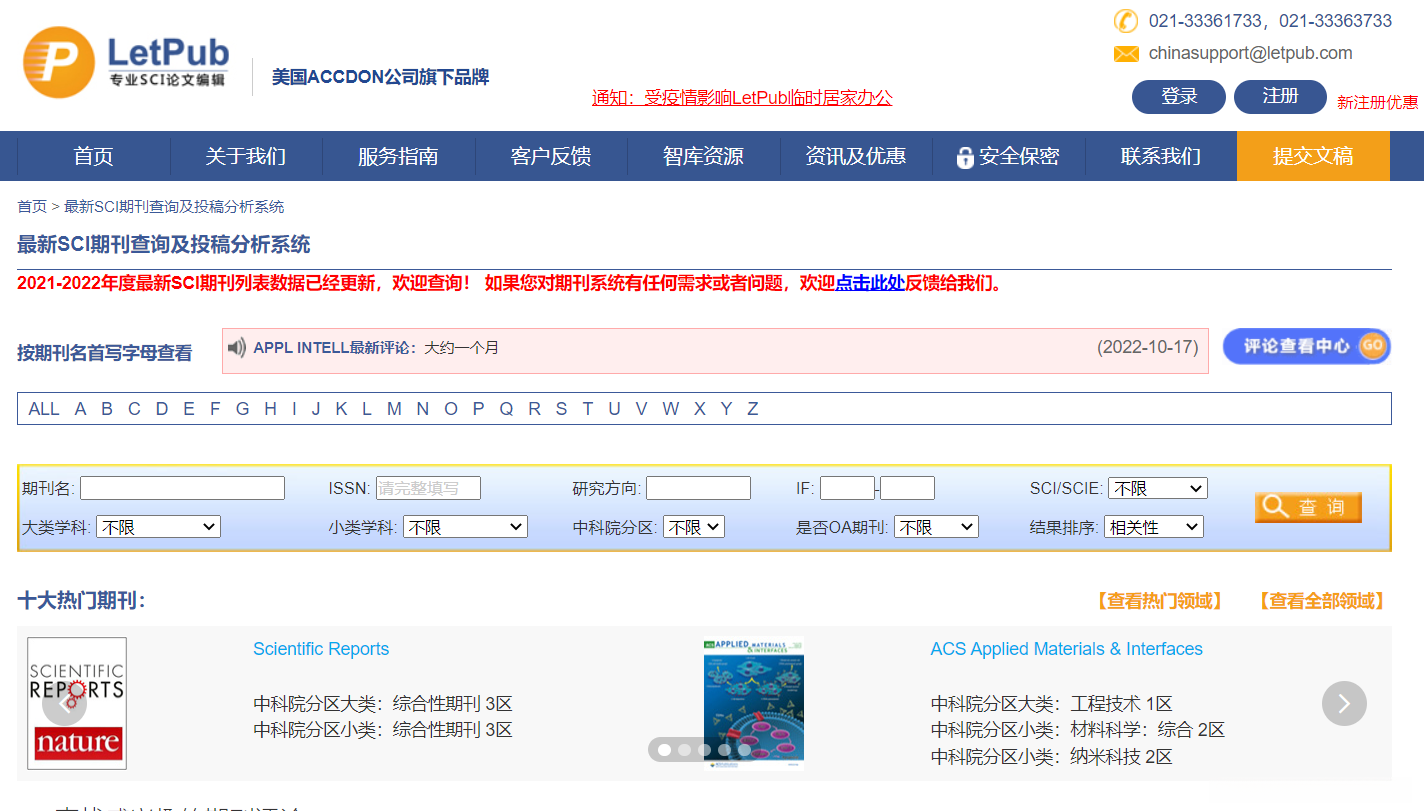
Task: Click the APPL INTELL最新评论 notice text
Action: tap(376, 348)
